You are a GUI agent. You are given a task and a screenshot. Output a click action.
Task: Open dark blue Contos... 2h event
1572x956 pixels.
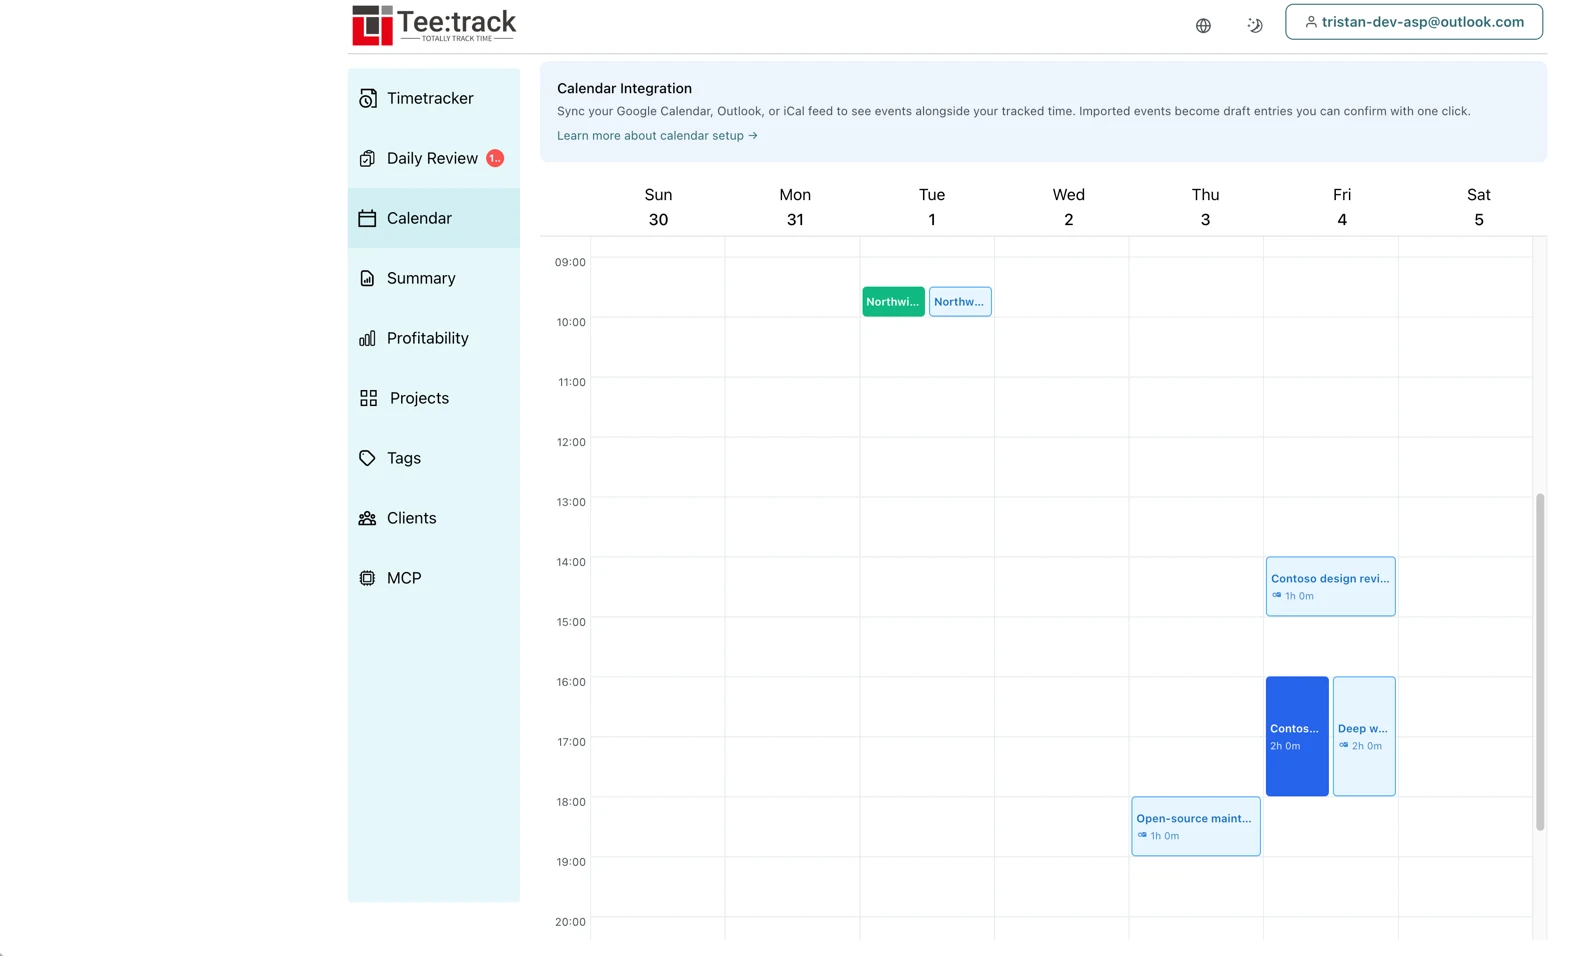tap(1297, 736)
